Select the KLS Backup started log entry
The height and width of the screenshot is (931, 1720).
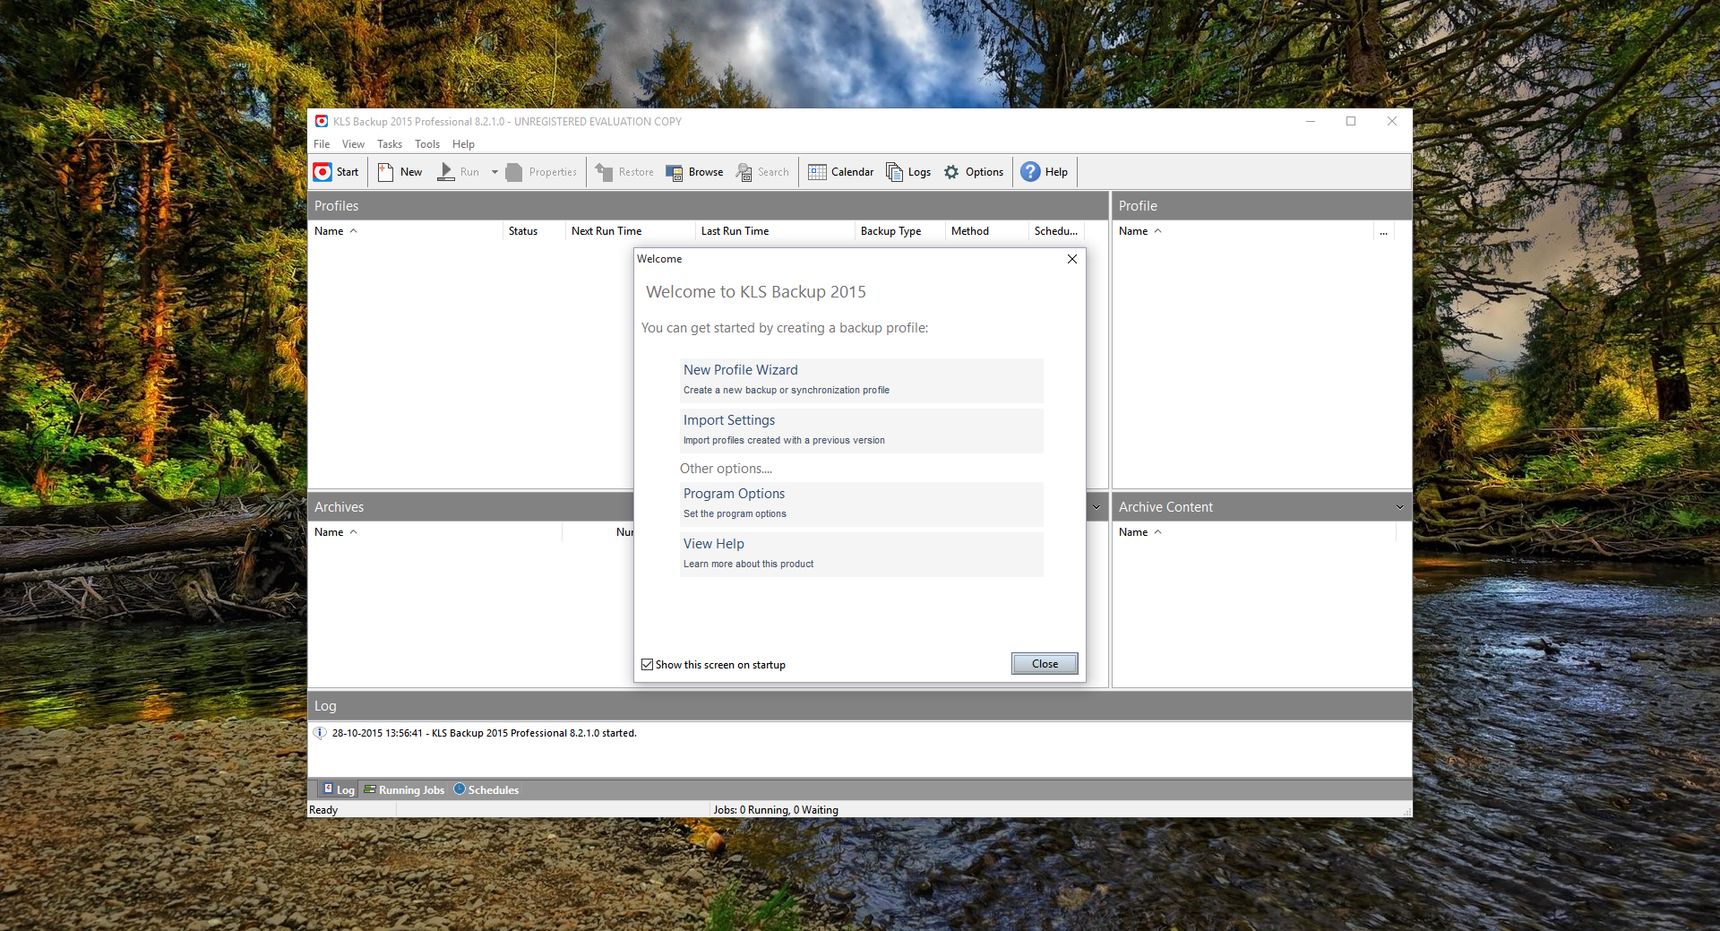click(484, 733)
